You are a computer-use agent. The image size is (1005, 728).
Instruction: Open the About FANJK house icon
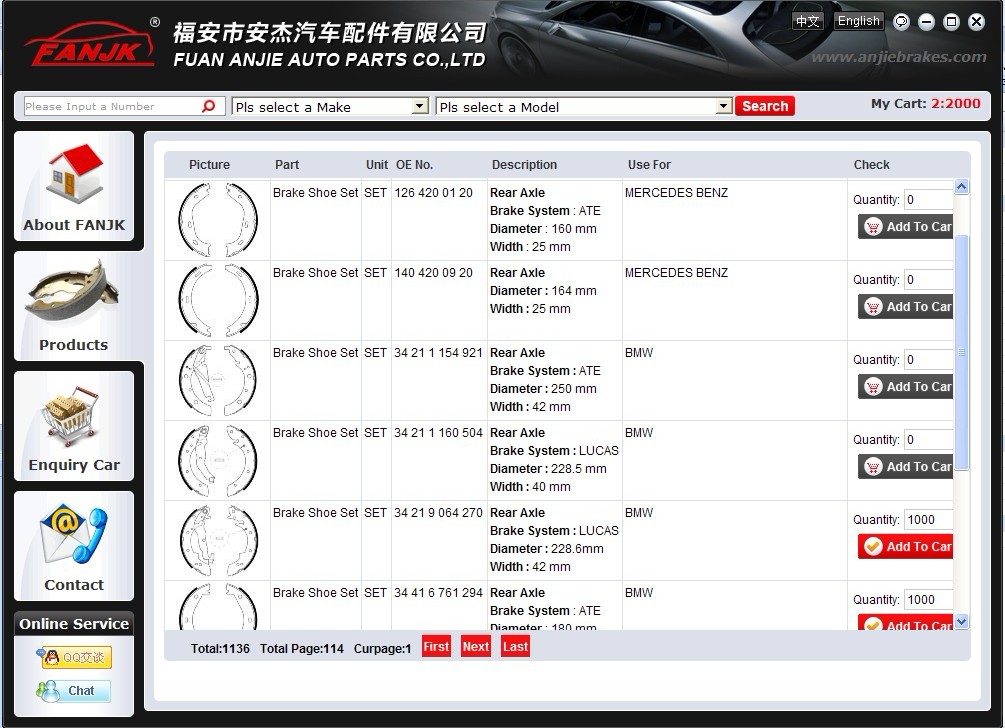pyautogui.click(x=74, y=174)
